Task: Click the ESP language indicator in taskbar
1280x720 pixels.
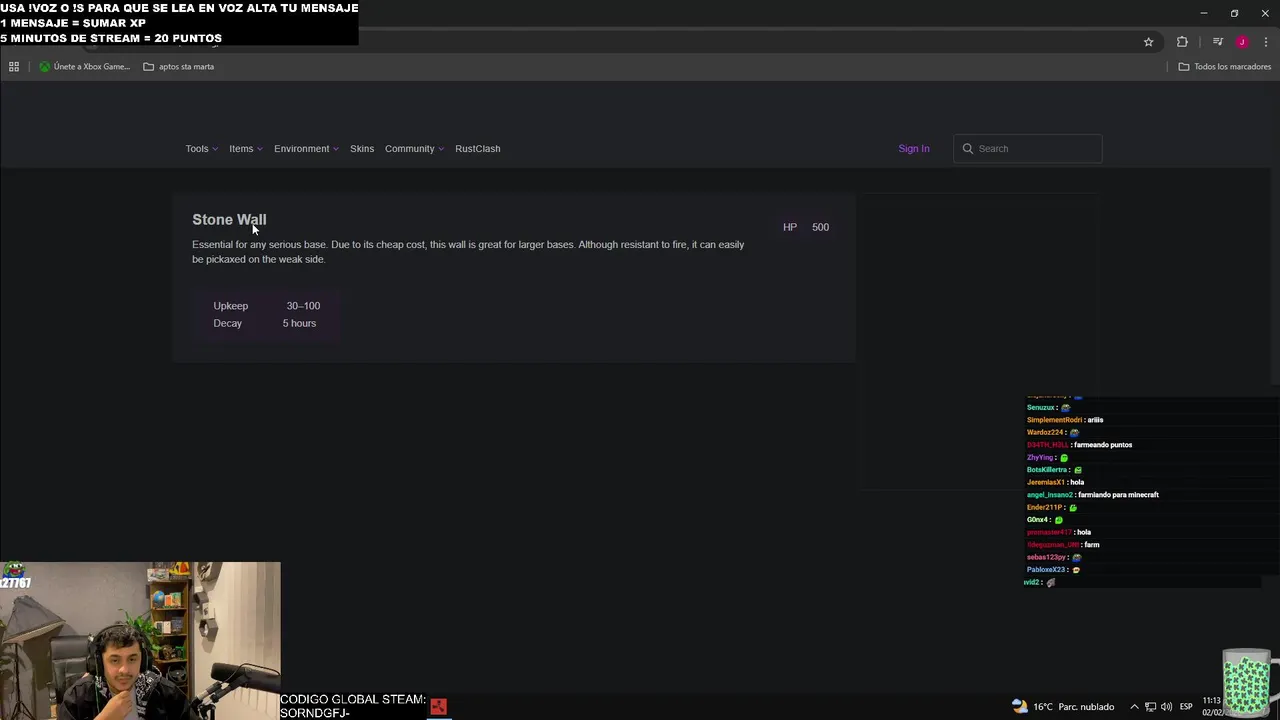Action: 1186,707
